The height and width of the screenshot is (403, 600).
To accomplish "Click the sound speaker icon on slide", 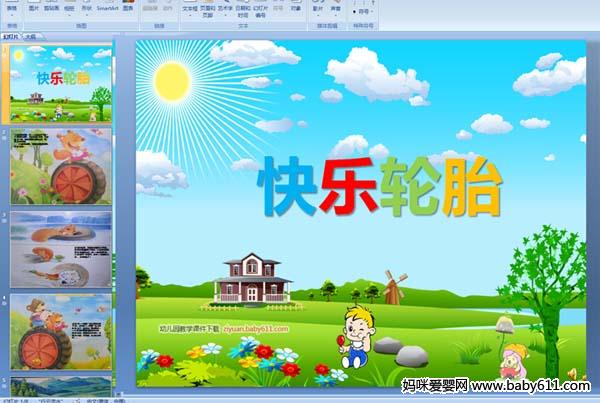I will pos(571,373).
